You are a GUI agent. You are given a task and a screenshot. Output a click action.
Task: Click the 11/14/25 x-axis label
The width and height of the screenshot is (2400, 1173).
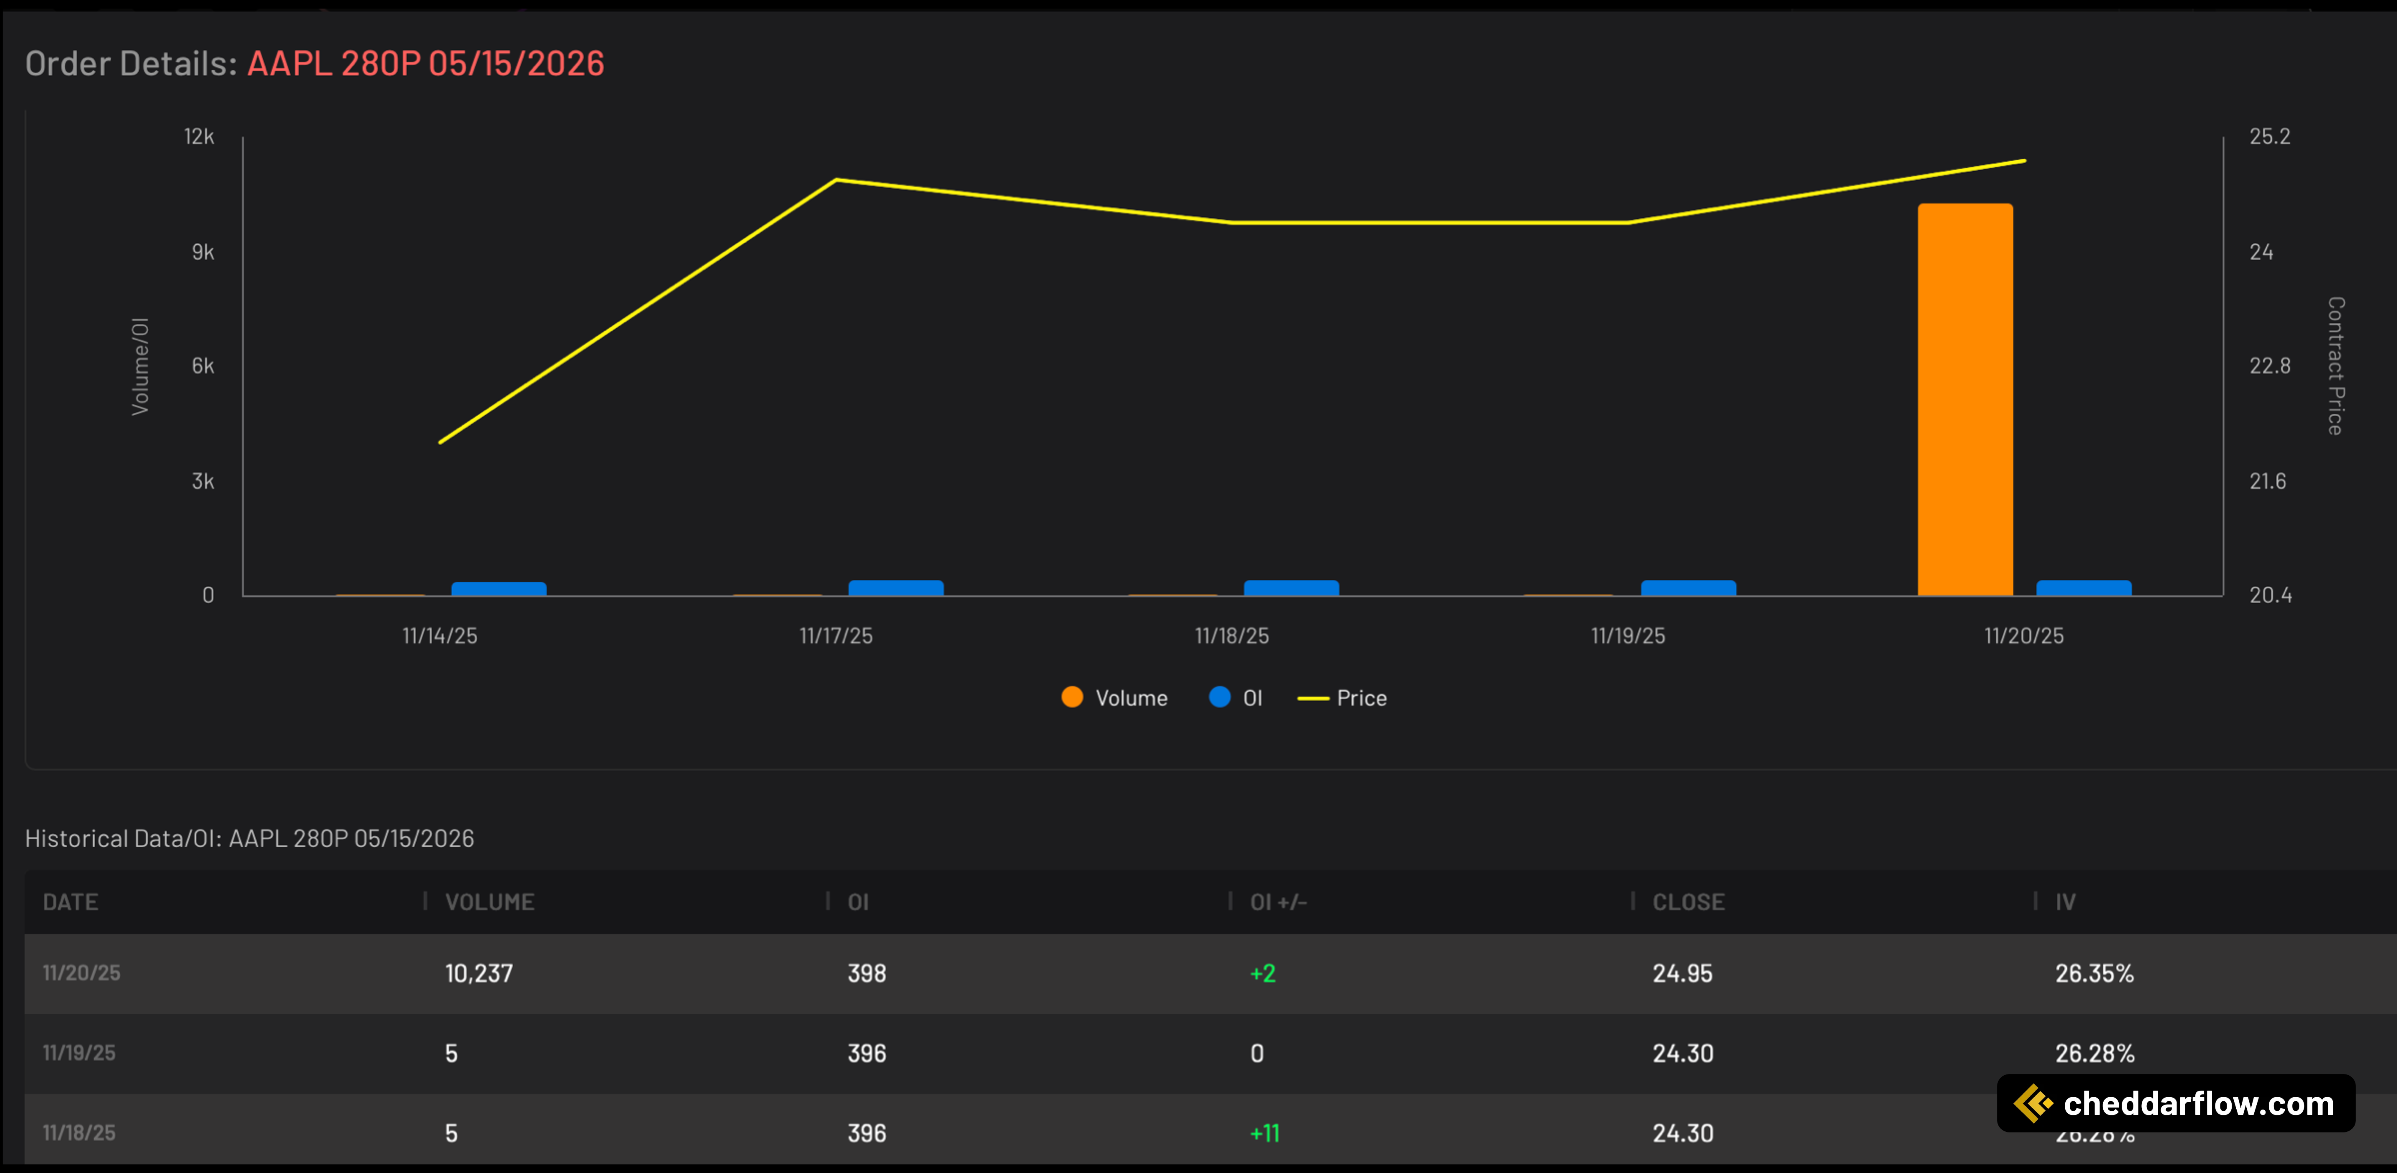click(x=440, y=636)
